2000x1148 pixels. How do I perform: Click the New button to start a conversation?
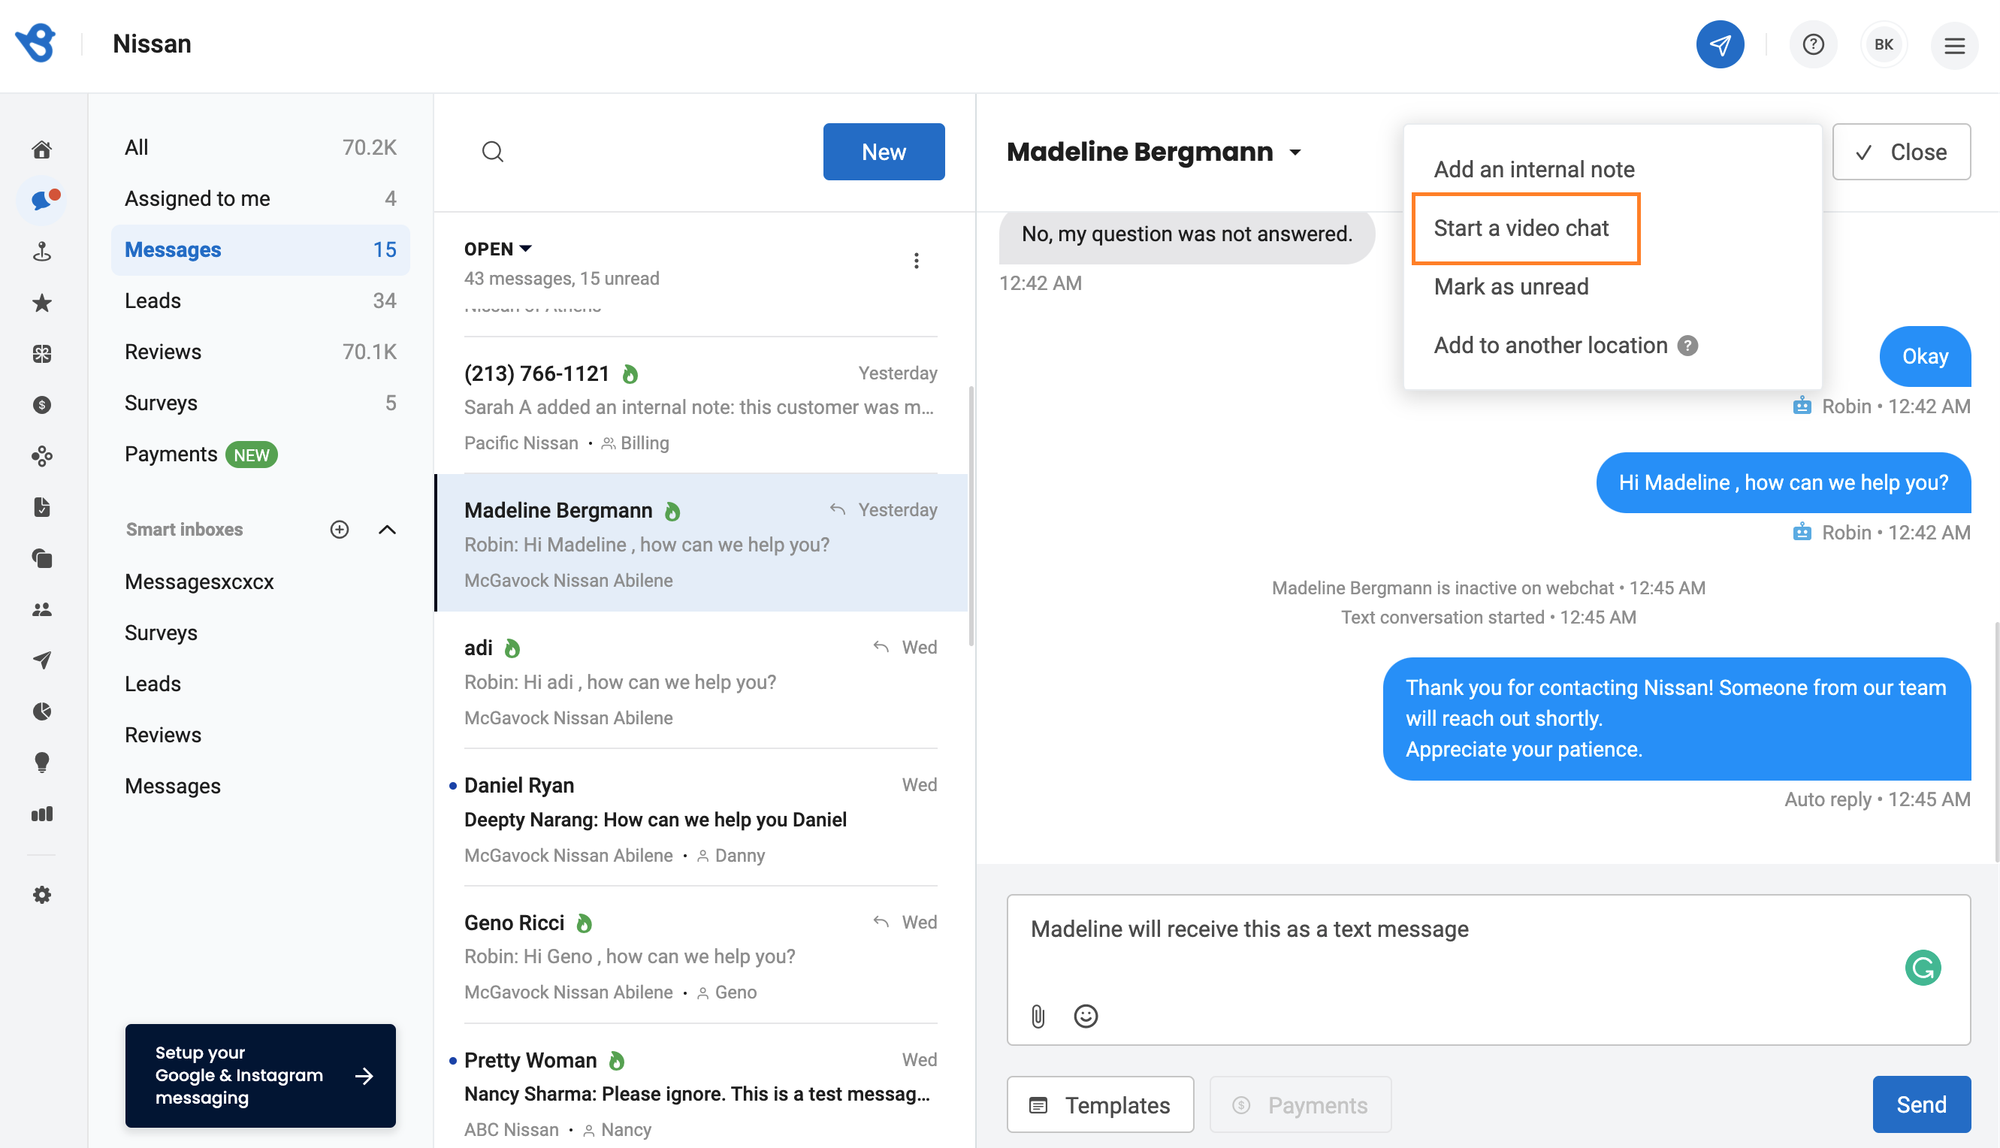(883, 151)
